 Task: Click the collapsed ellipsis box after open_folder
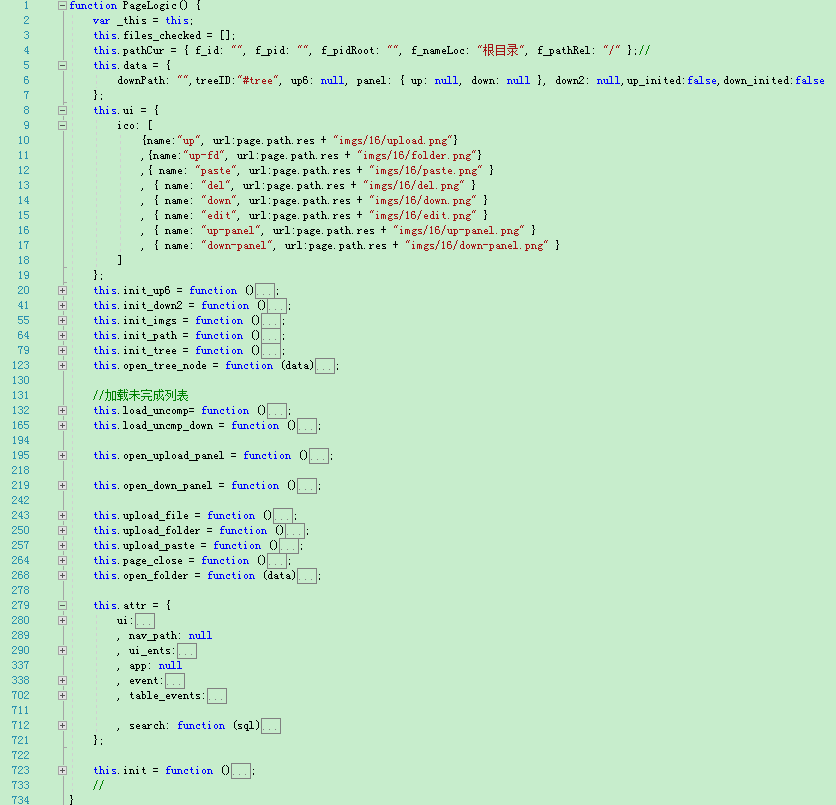(307, 576)
